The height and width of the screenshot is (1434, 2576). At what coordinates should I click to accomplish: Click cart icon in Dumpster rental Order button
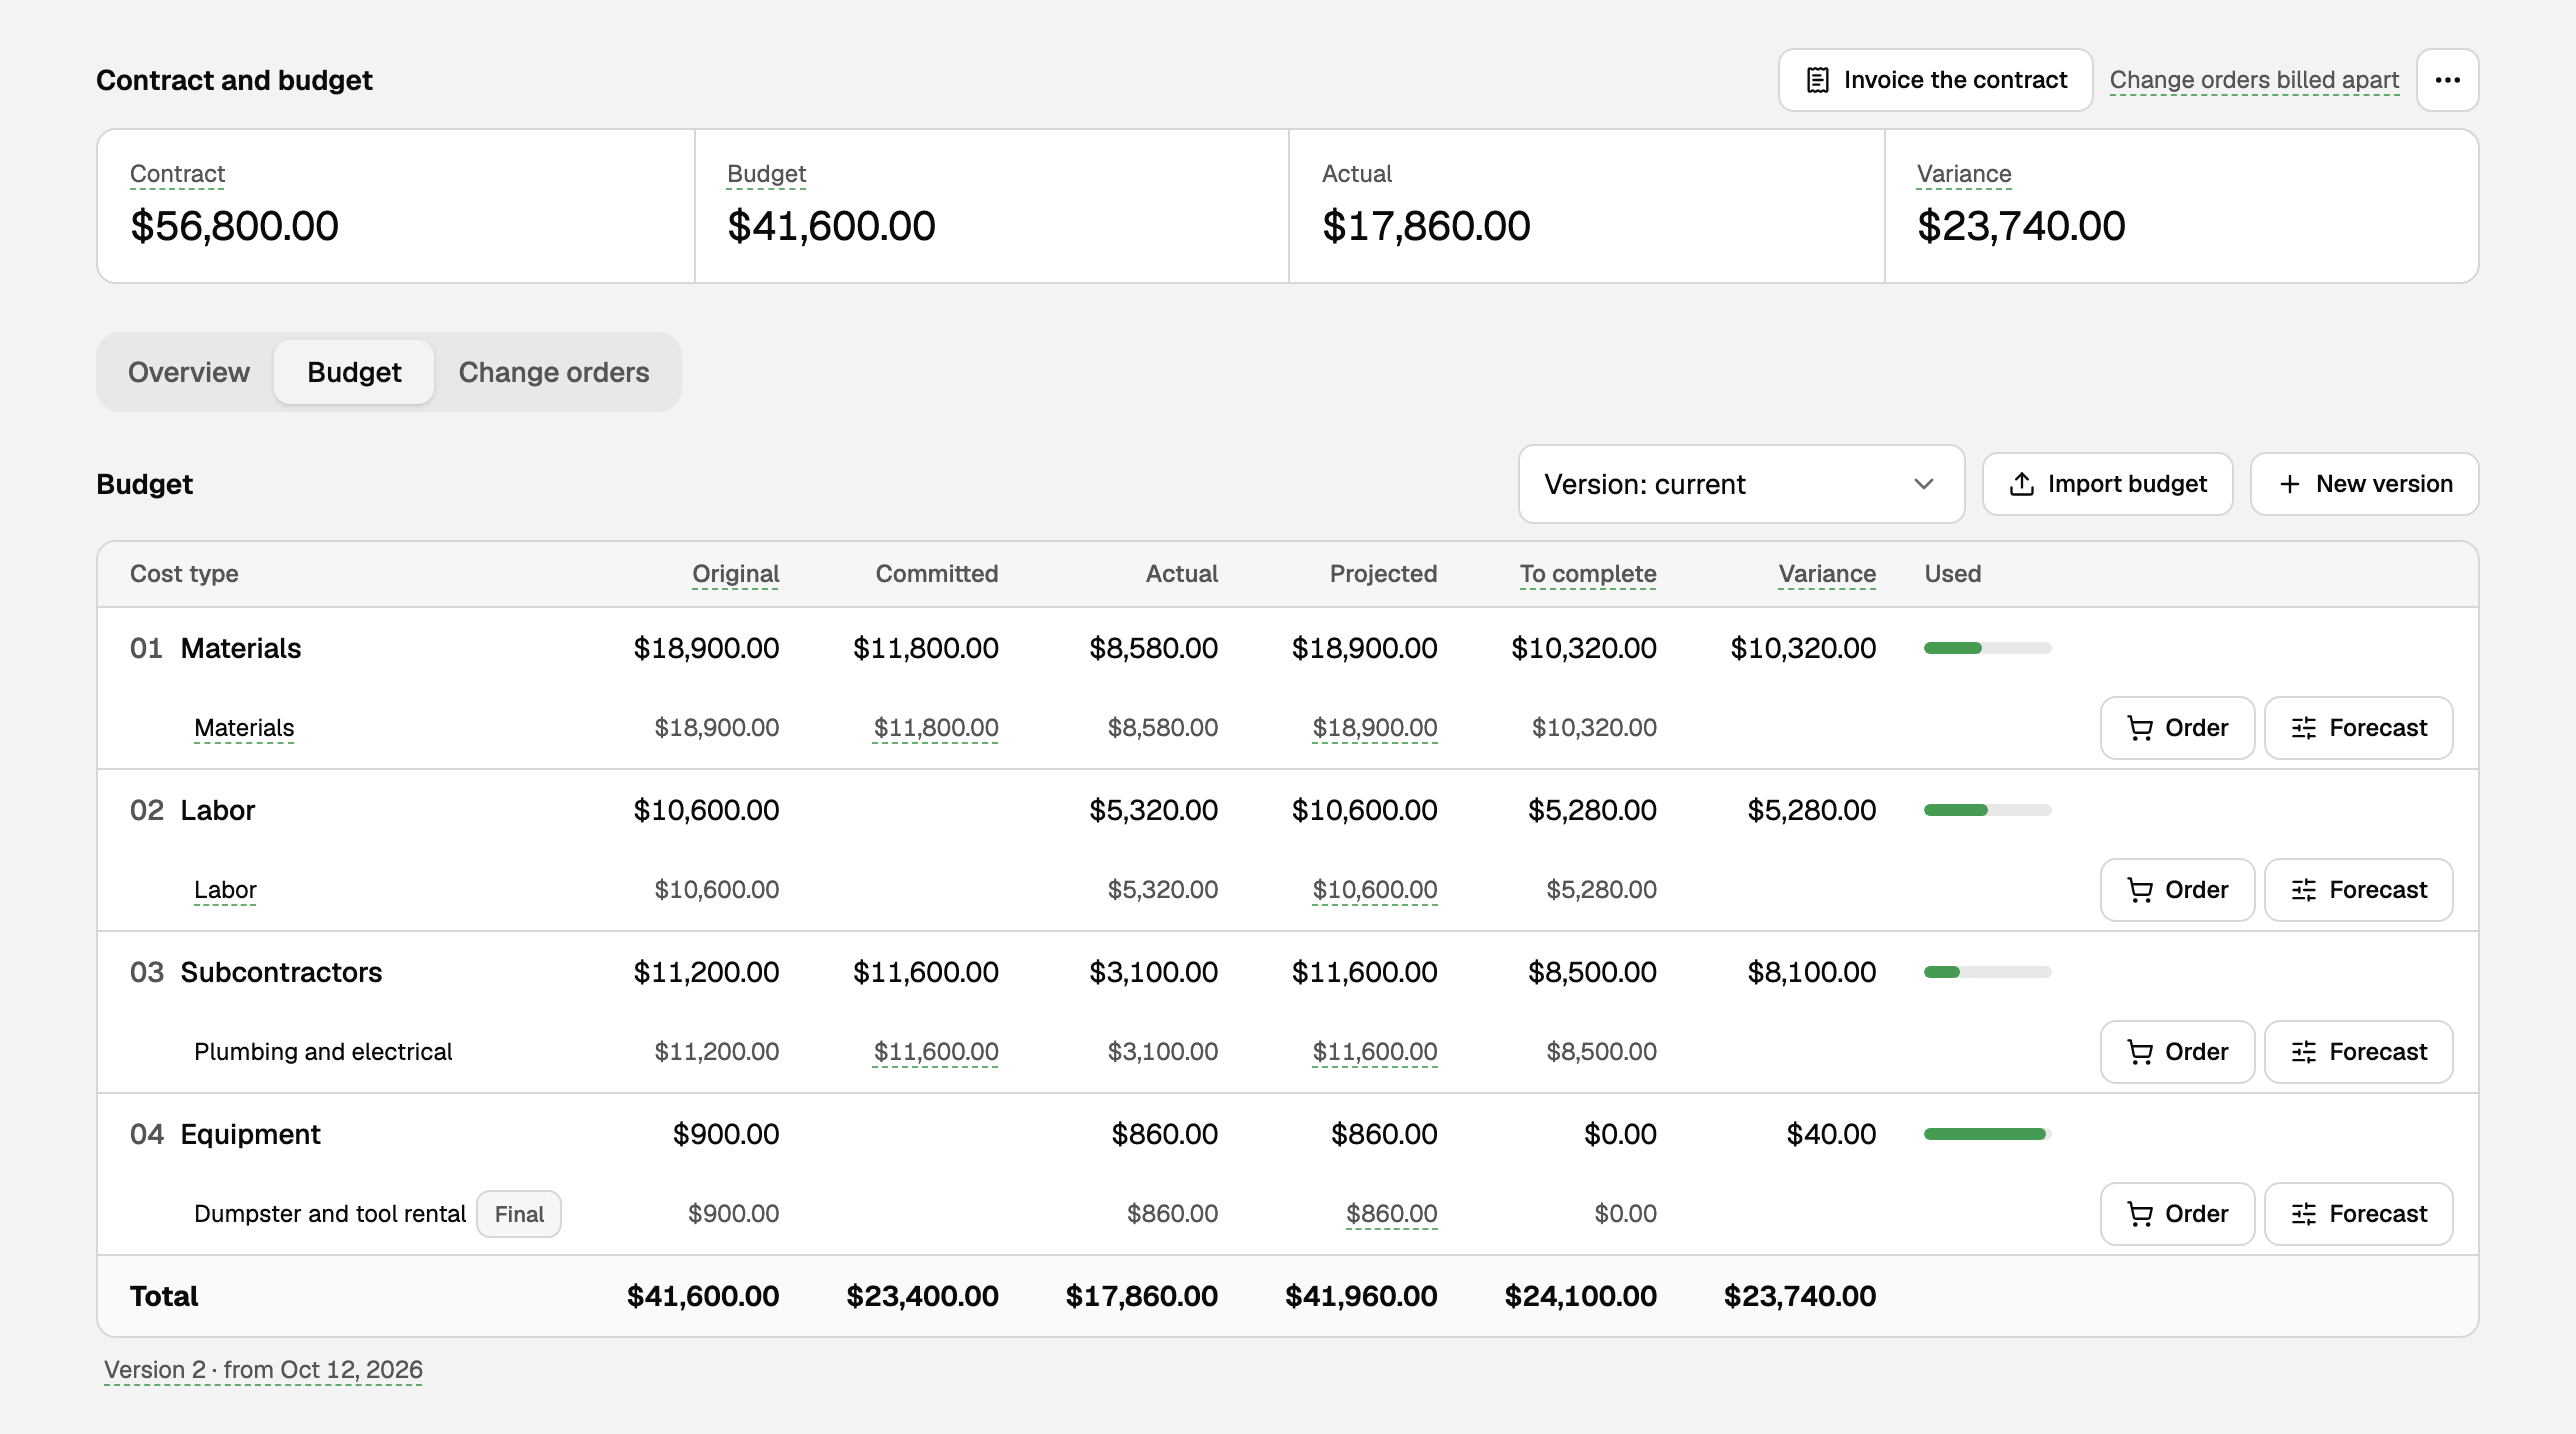(2140, 1214)
